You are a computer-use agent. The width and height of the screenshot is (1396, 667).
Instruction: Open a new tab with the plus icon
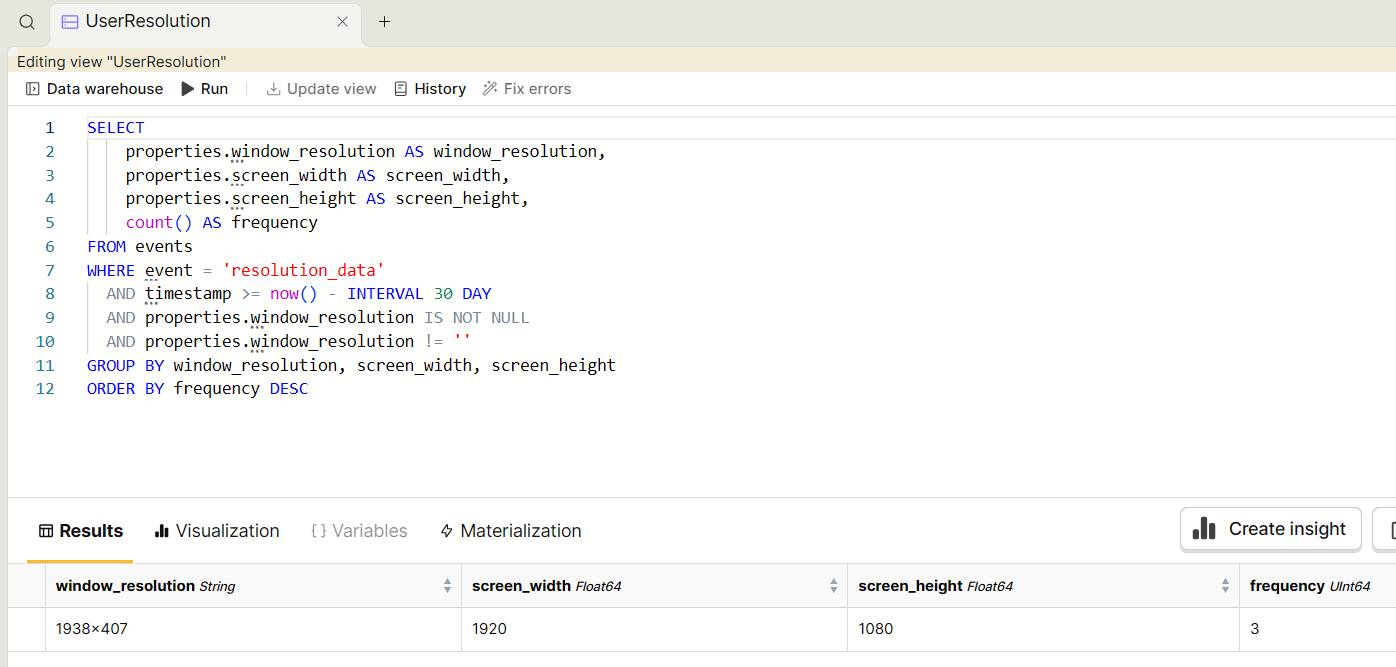384,22
